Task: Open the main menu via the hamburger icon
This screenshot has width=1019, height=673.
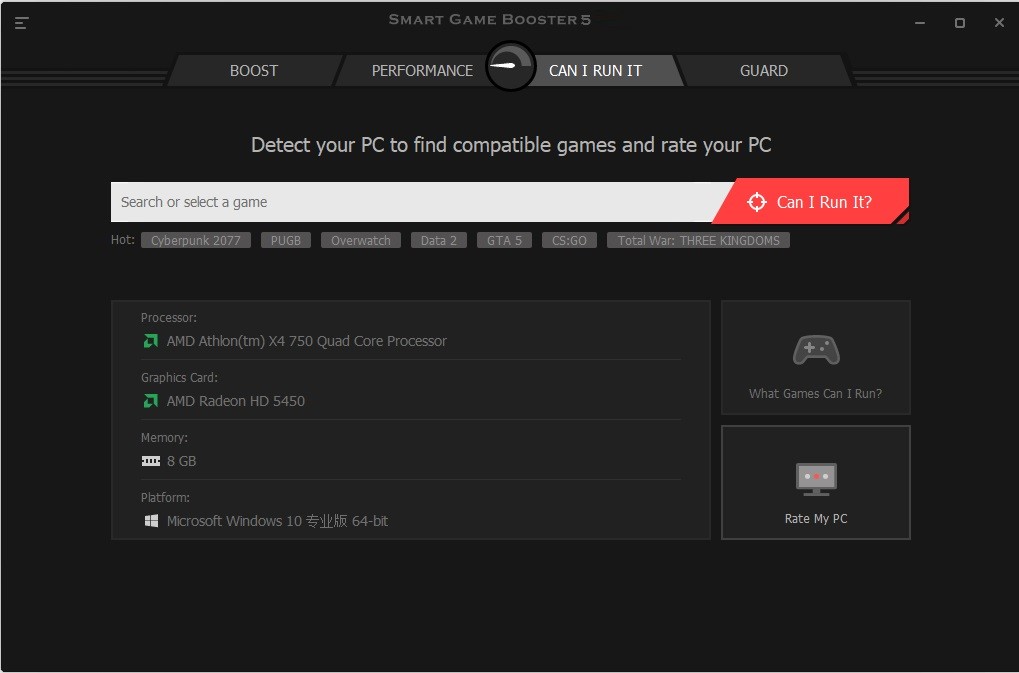Action: (21, 22)
